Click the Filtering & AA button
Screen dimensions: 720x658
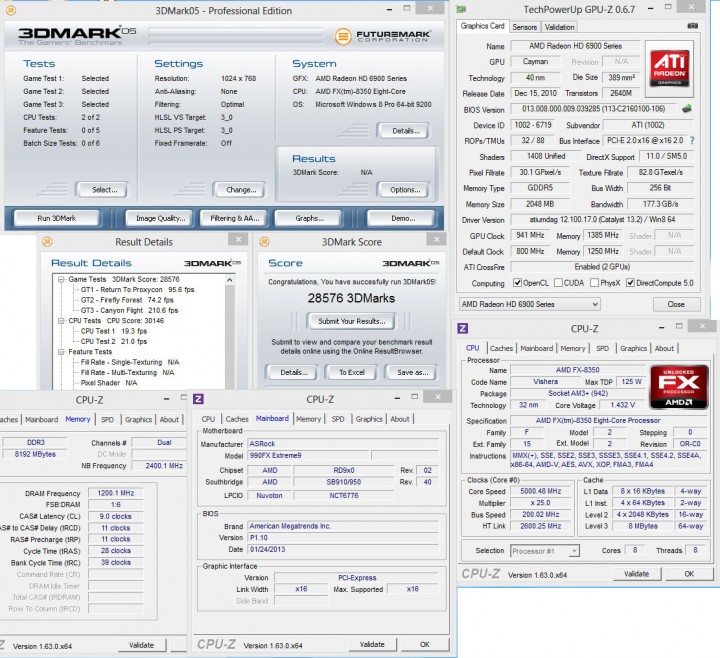235,218
